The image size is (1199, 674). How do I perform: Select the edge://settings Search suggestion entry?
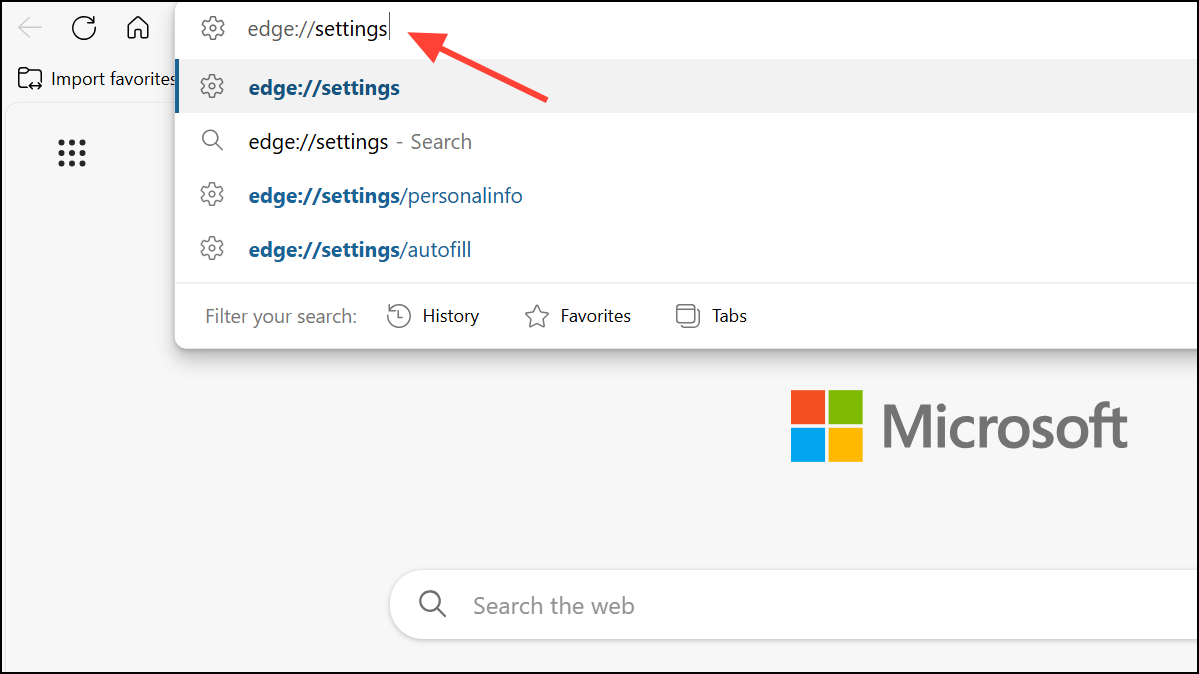[x=360, y=141]
